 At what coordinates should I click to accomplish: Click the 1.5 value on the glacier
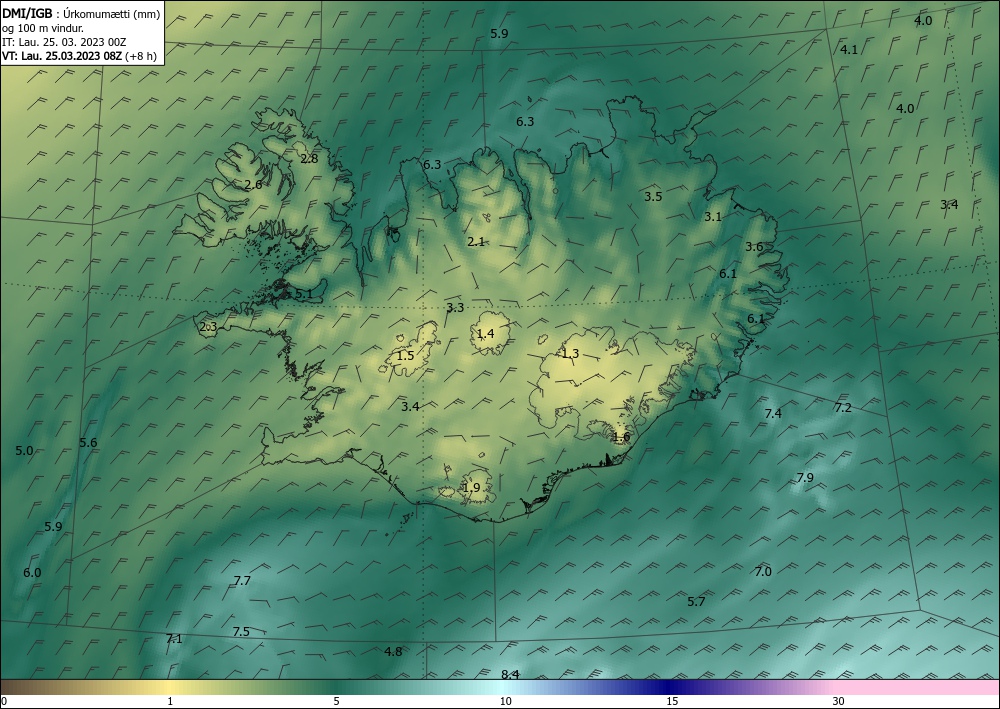point(406,356)
